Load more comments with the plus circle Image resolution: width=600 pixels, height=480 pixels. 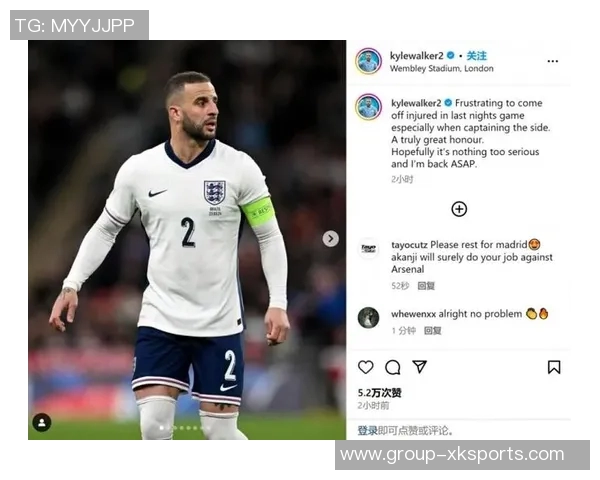click(x=459, y=209)
